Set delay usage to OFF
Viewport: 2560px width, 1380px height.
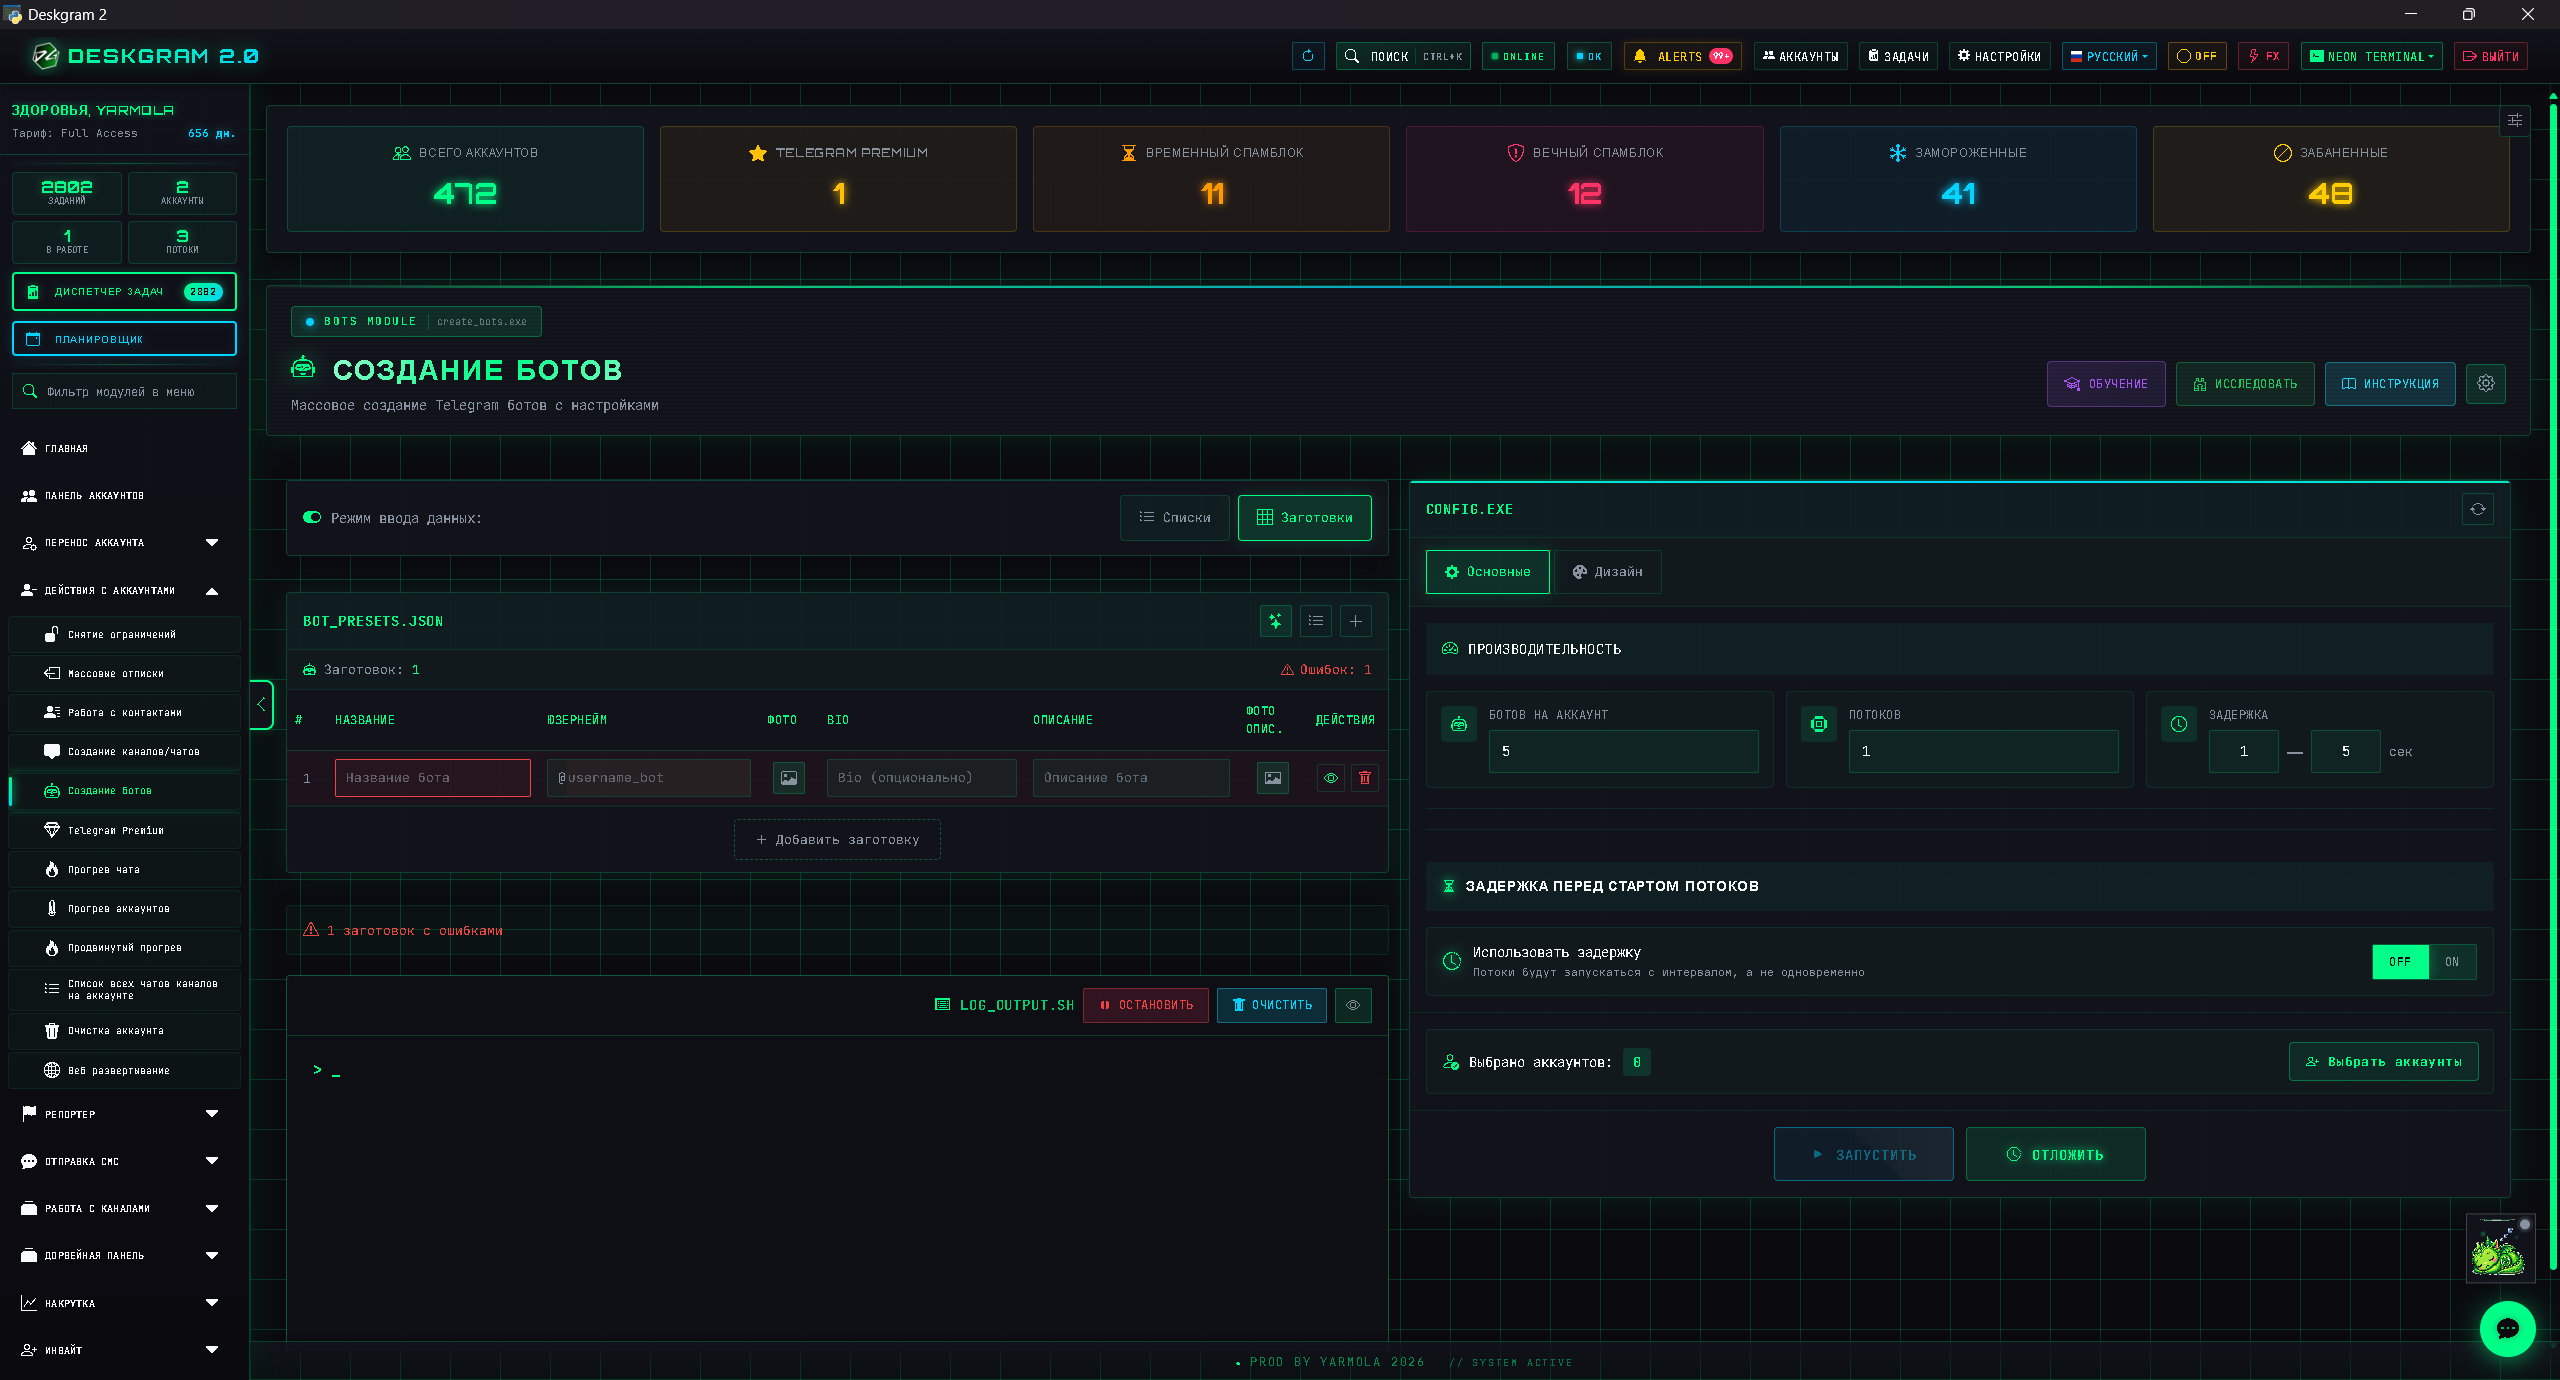click(x=2400, y=962)
